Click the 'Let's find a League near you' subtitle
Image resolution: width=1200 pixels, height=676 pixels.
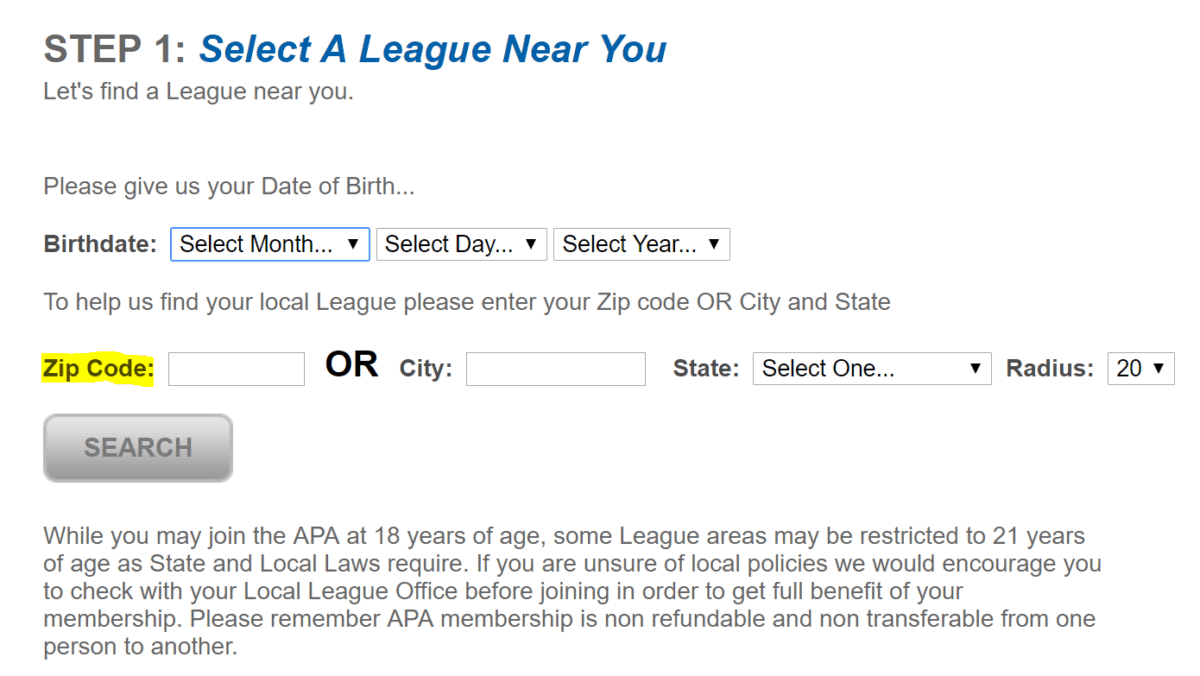(198, 92)
